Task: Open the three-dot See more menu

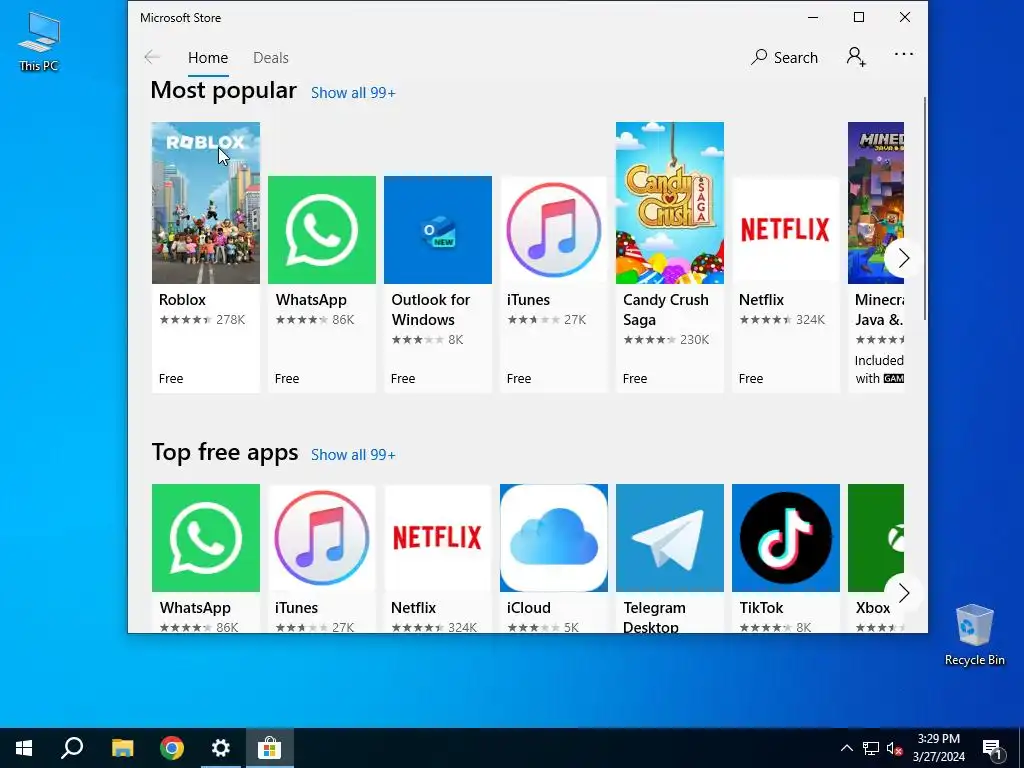Action: pyautogui.click(x=904, y=54)
